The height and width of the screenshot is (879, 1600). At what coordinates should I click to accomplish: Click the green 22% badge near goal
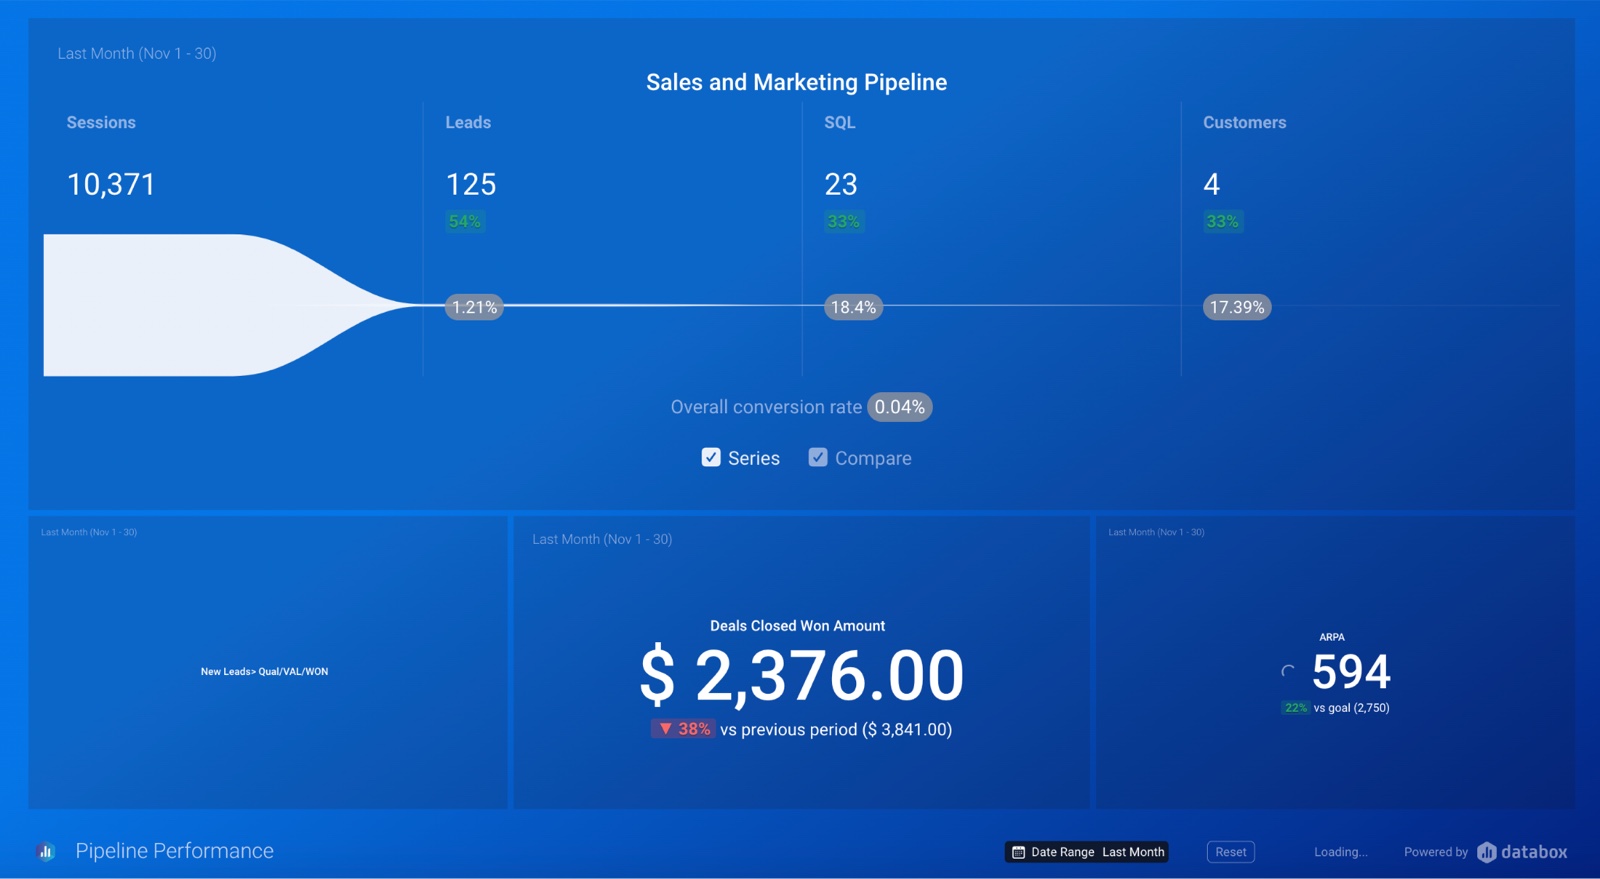1296,707
